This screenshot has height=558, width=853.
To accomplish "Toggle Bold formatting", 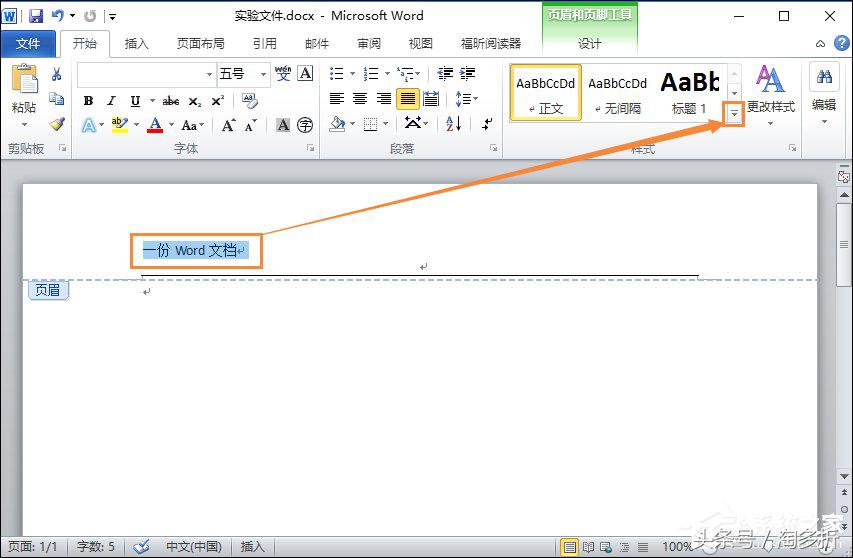I will 89,101.
